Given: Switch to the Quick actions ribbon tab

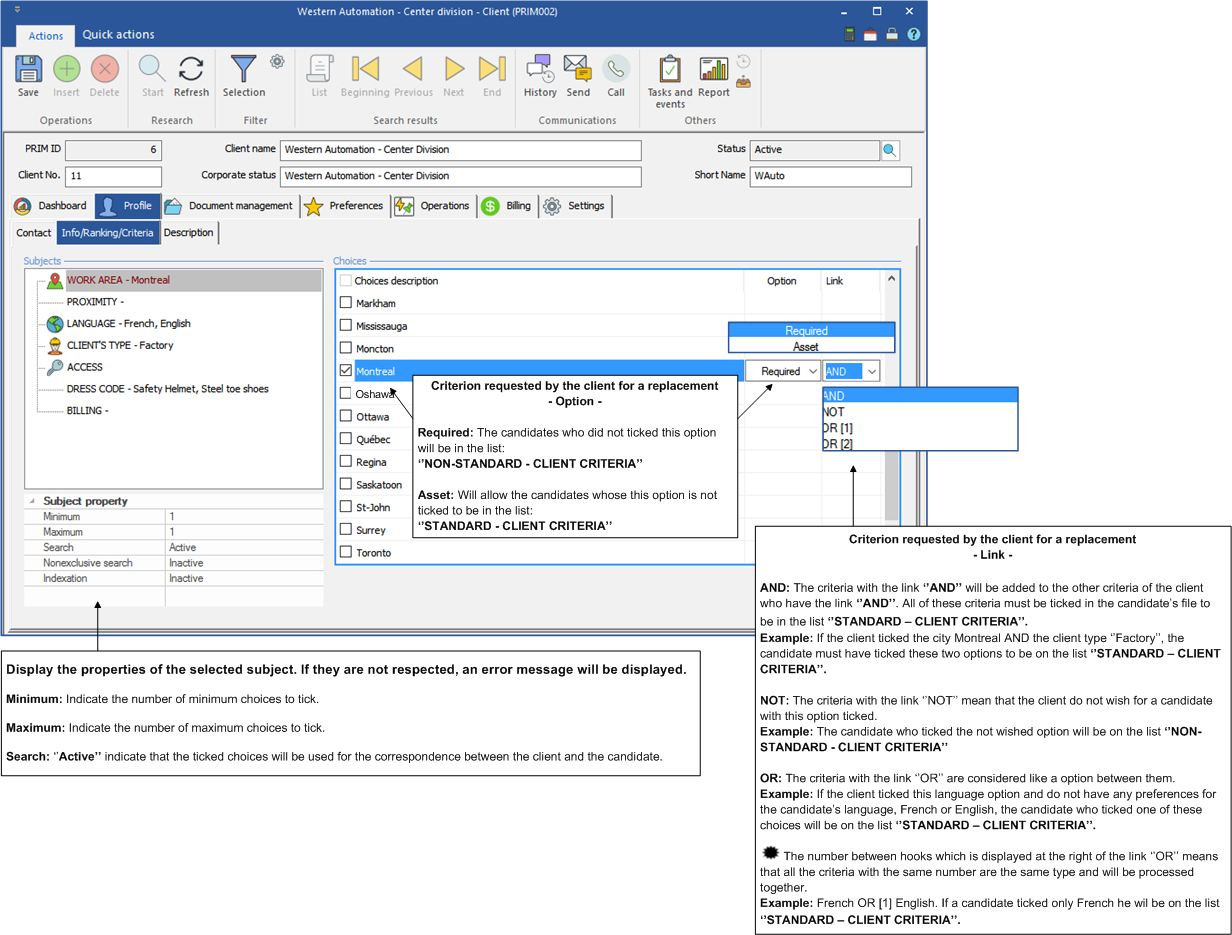Looking at the screenshot, I should tap(118, 34).
